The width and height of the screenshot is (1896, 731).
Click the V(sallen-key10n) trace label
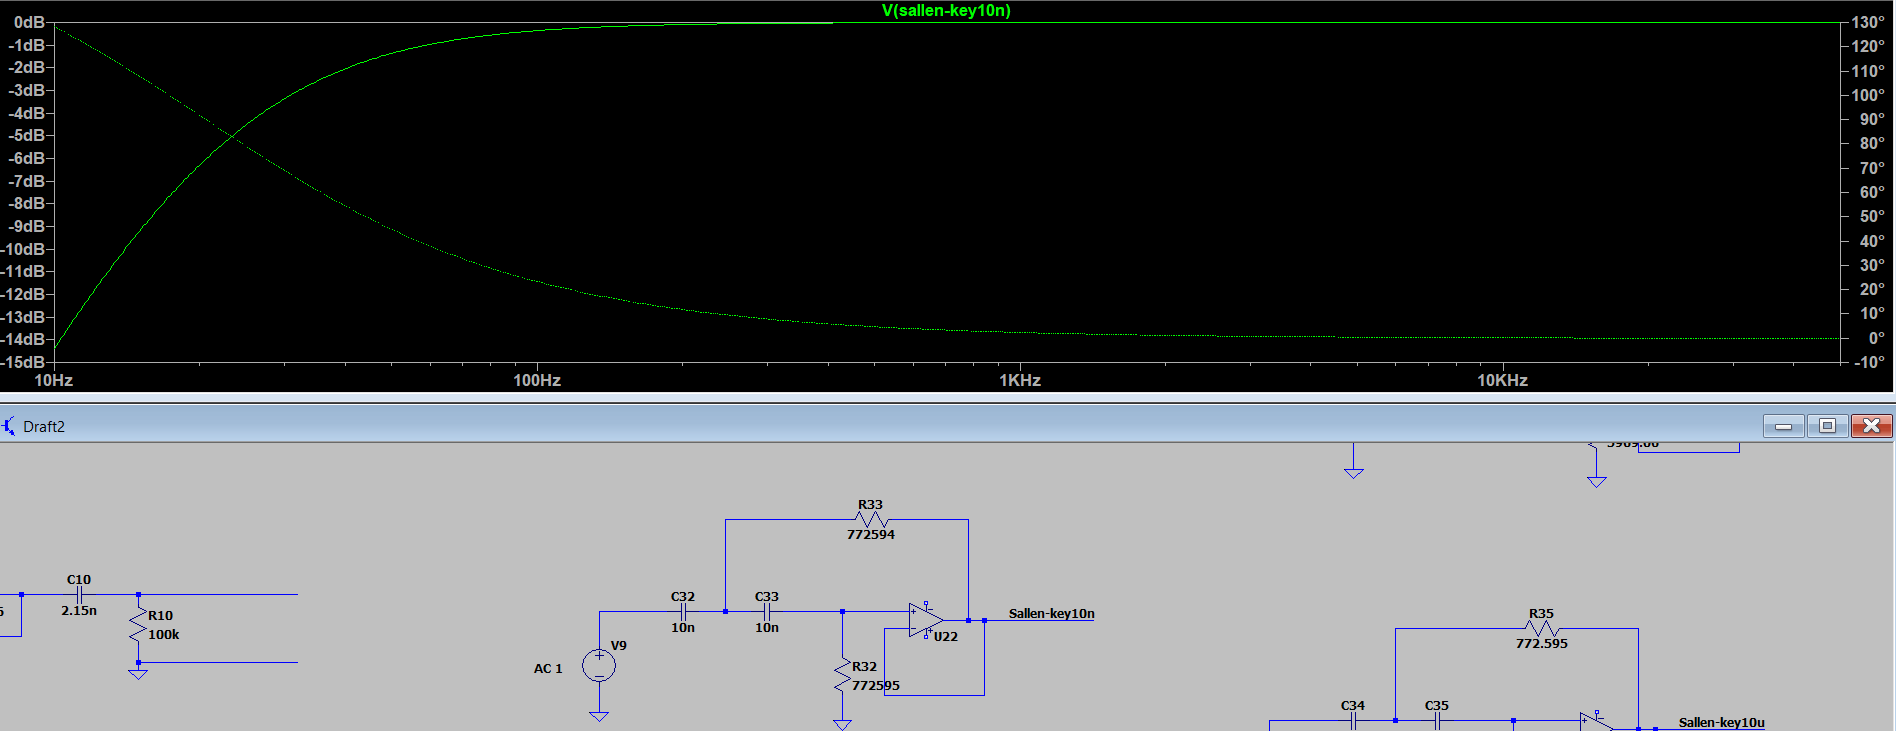coord(946,10)
